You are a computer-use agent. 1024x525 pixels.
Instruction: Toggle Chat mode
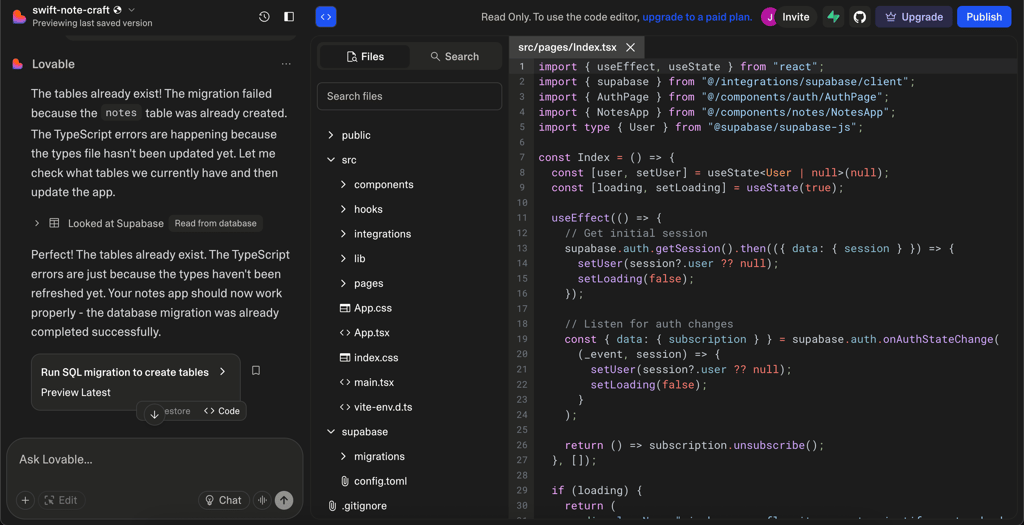223,500
